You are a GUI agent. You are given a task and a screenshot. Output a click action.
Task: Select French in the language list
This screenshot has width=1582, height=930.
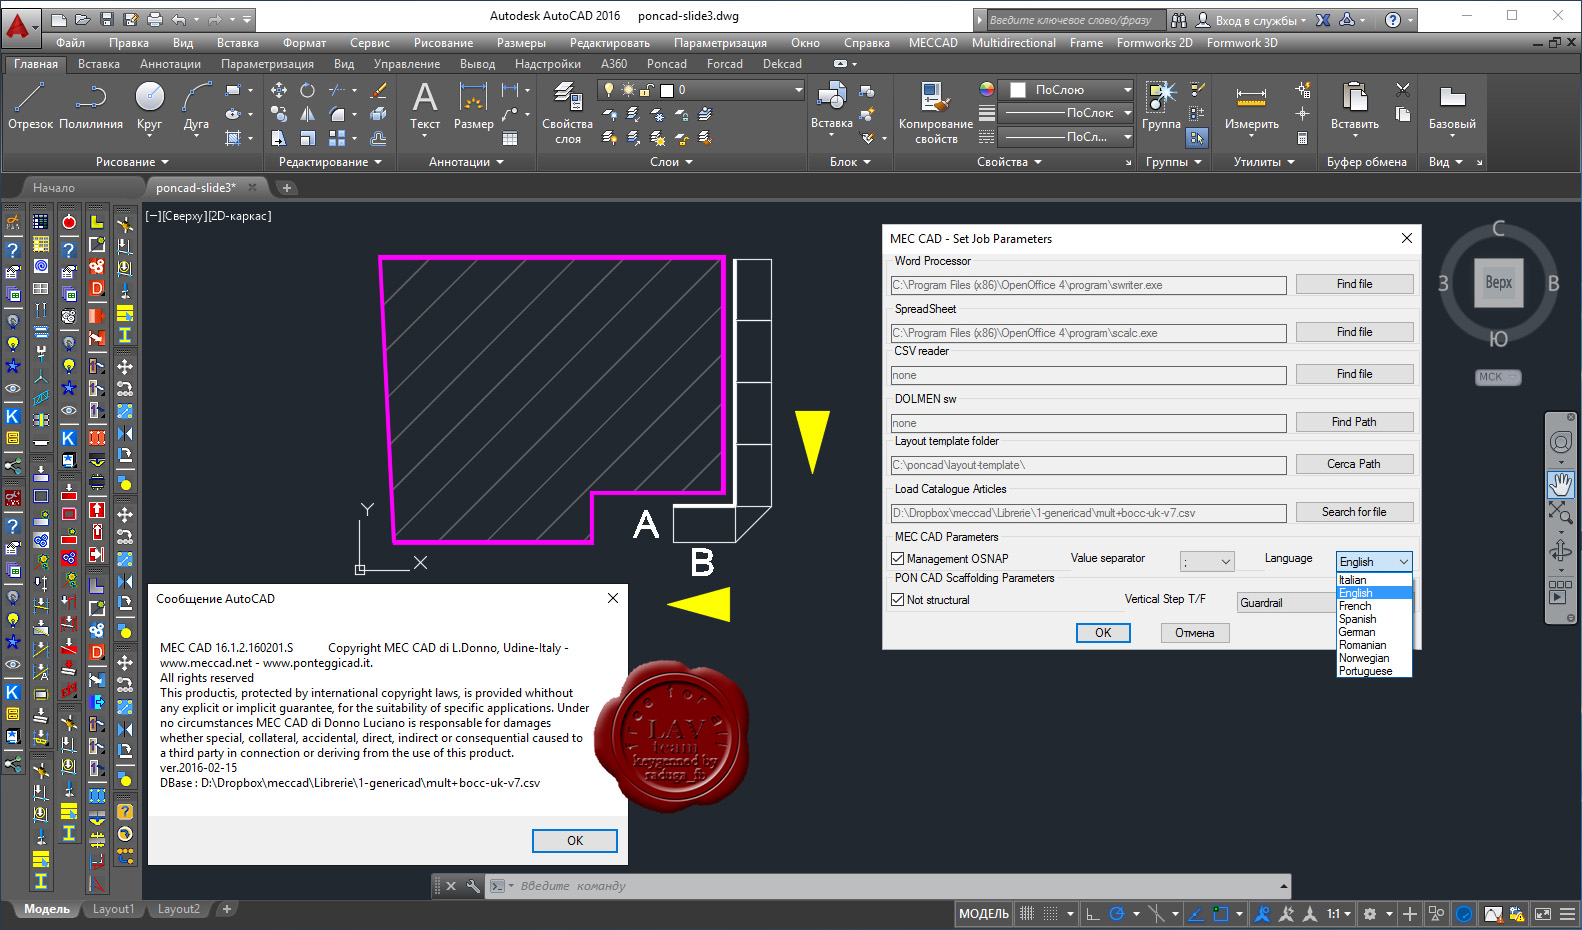(1374, 606)
